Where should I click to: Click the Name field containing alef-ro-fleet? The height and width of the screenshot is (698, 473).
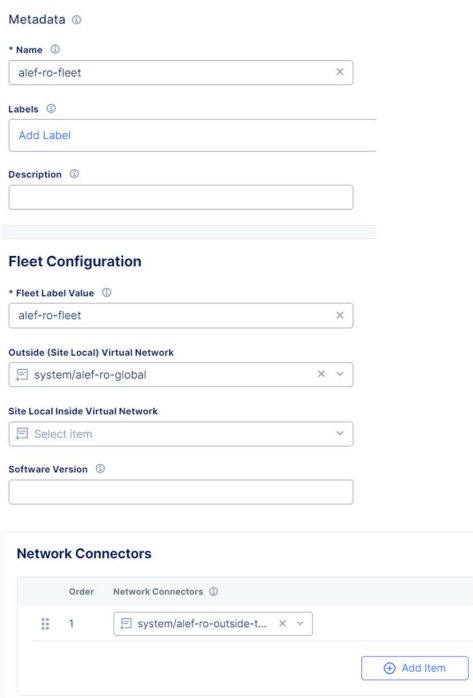181,73
